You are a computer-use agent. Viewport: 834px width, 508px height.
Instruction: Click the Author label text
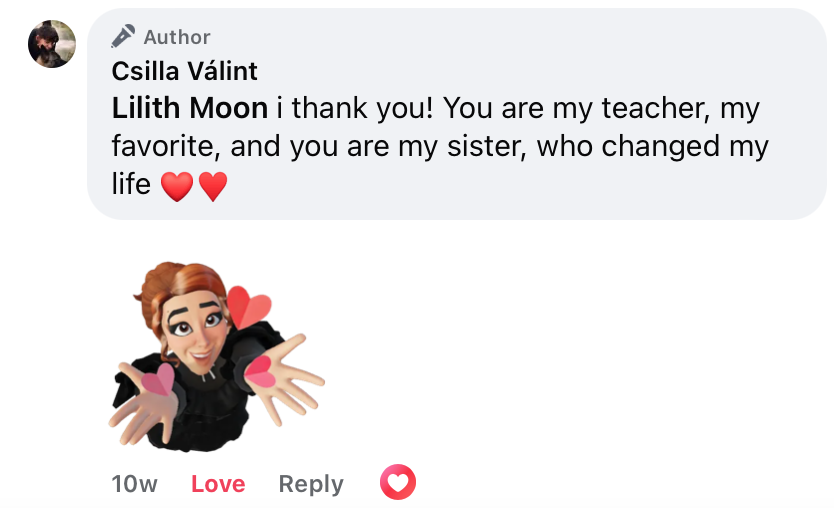(x=177, y=37)
